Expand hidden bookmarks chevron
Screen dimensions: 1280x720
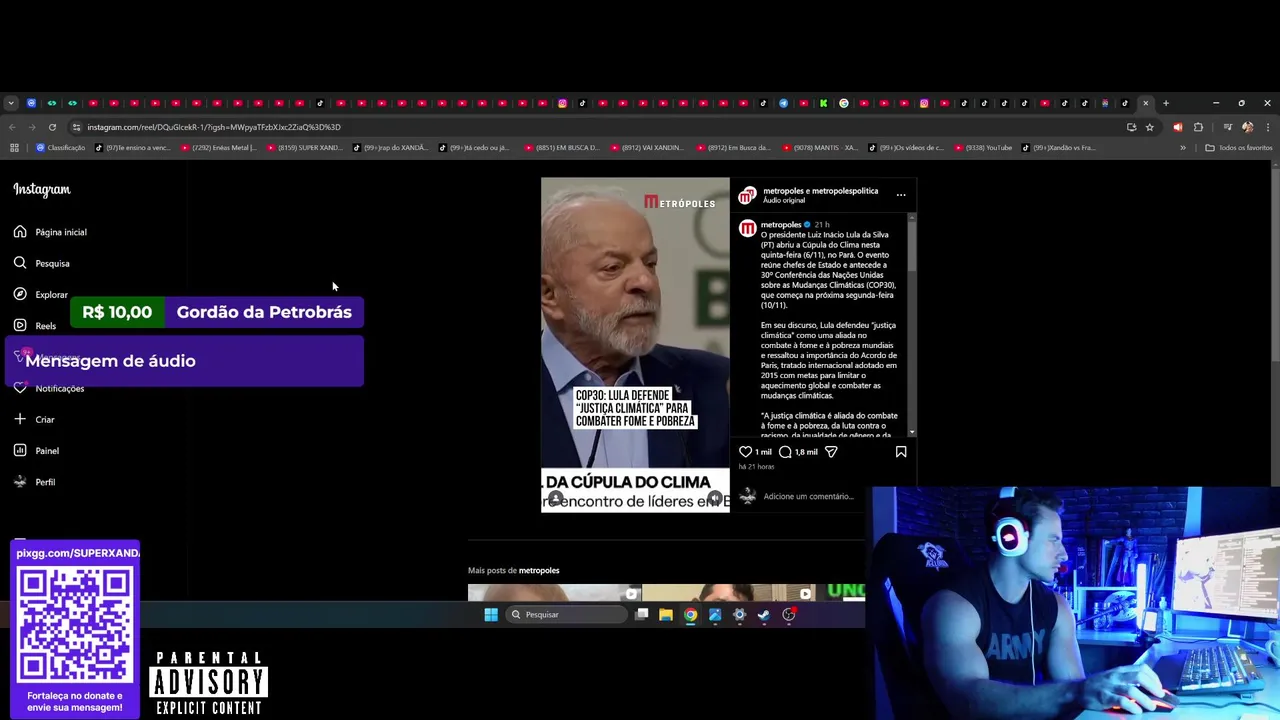(x=1183, y=148)
